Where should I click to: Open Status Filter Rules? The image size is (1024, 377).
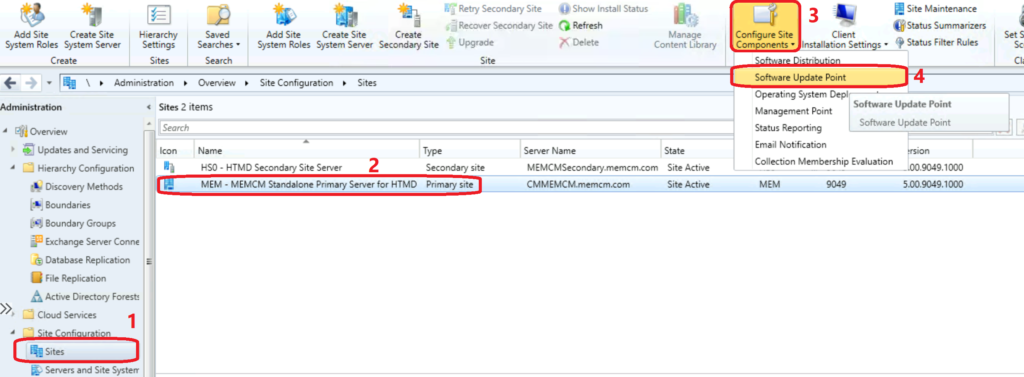coord(936,42)
